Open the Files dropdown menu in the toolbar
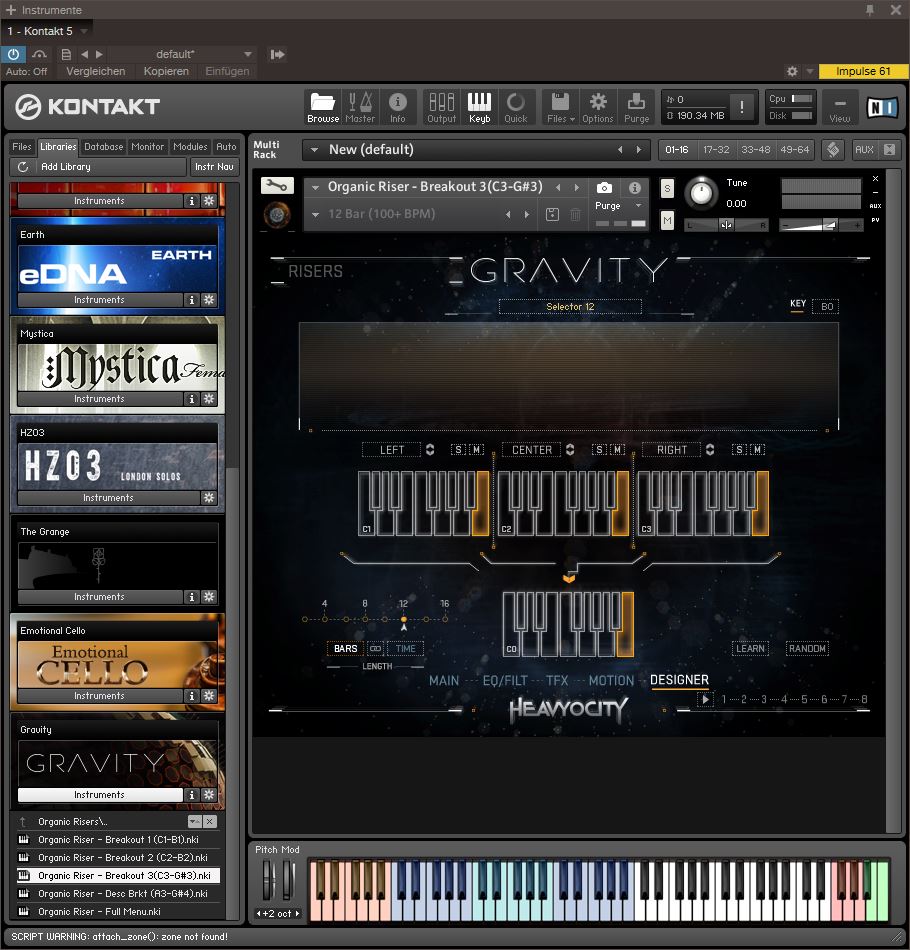The width and height of the screenshot is (910, 950). (x=560, y=107)
